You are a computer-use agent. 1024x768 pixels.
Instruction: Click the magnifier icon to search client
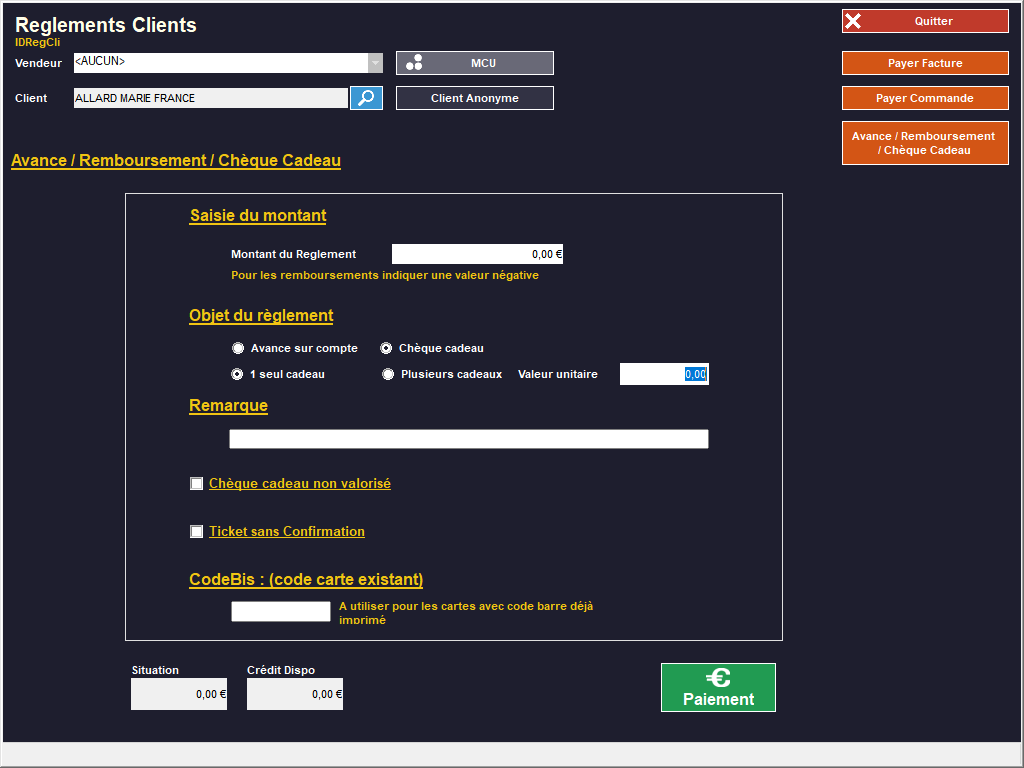pyautogui.click(x=366, y=98)
